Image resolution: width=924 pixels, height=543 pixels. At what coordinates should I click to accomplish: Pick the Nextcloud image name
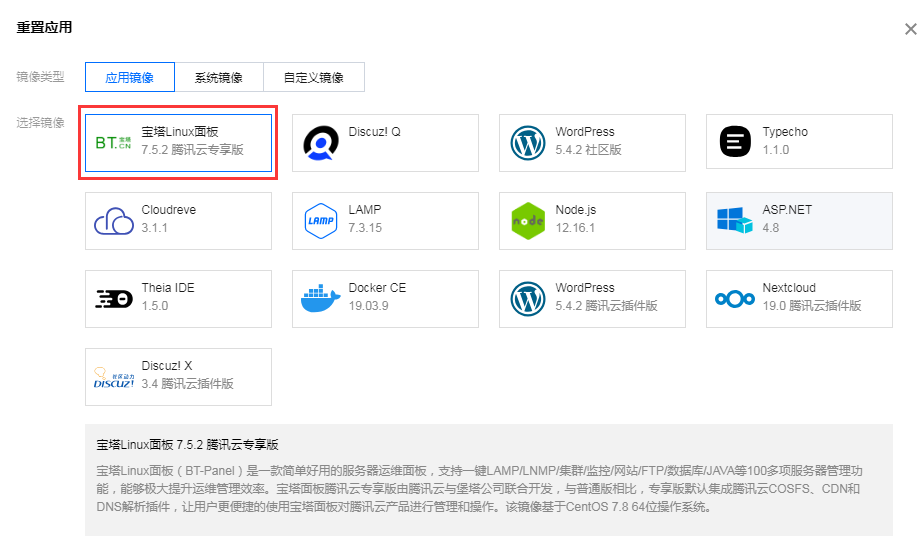click(x=789, y=288)
